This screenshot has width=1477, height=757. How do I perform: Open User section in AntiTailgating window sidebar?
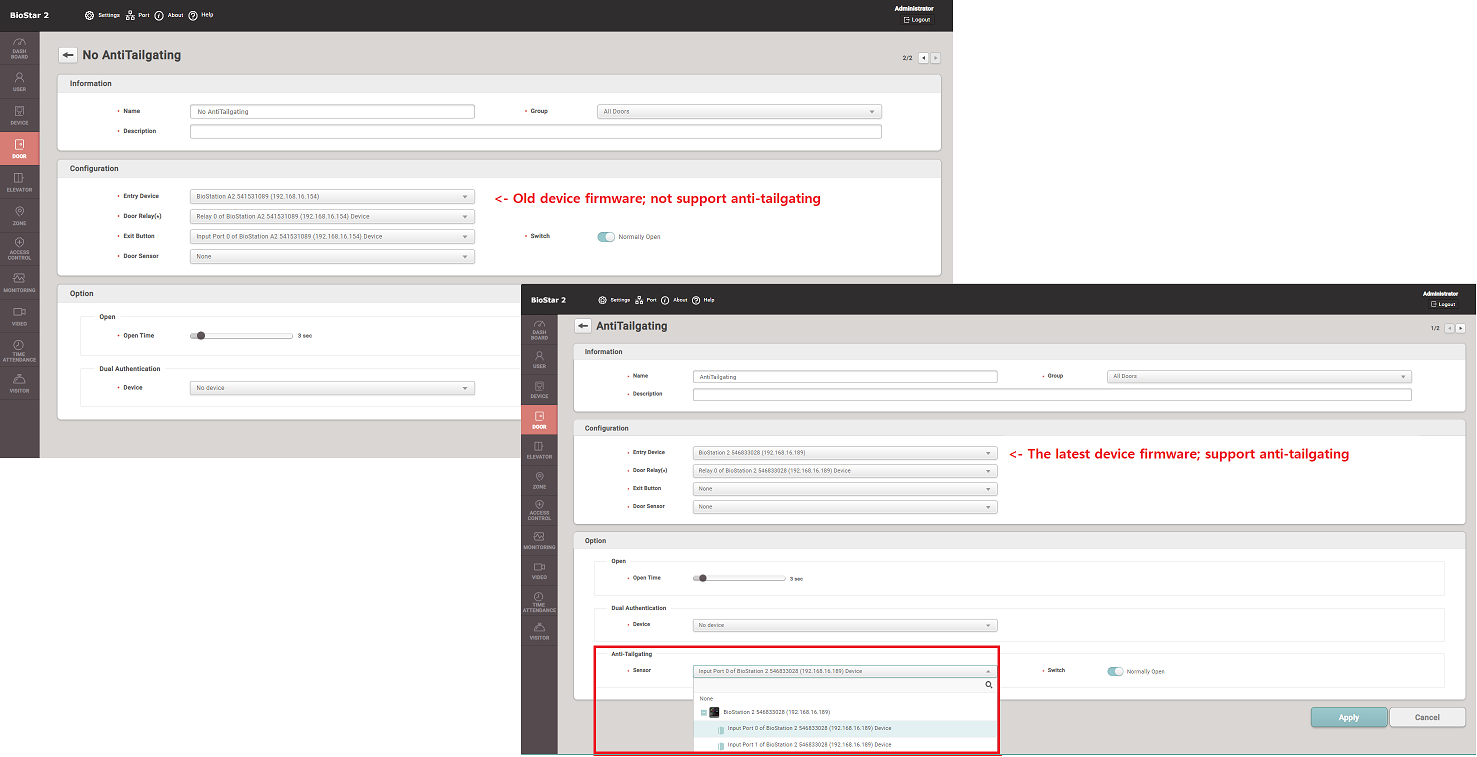click(539, 359)
